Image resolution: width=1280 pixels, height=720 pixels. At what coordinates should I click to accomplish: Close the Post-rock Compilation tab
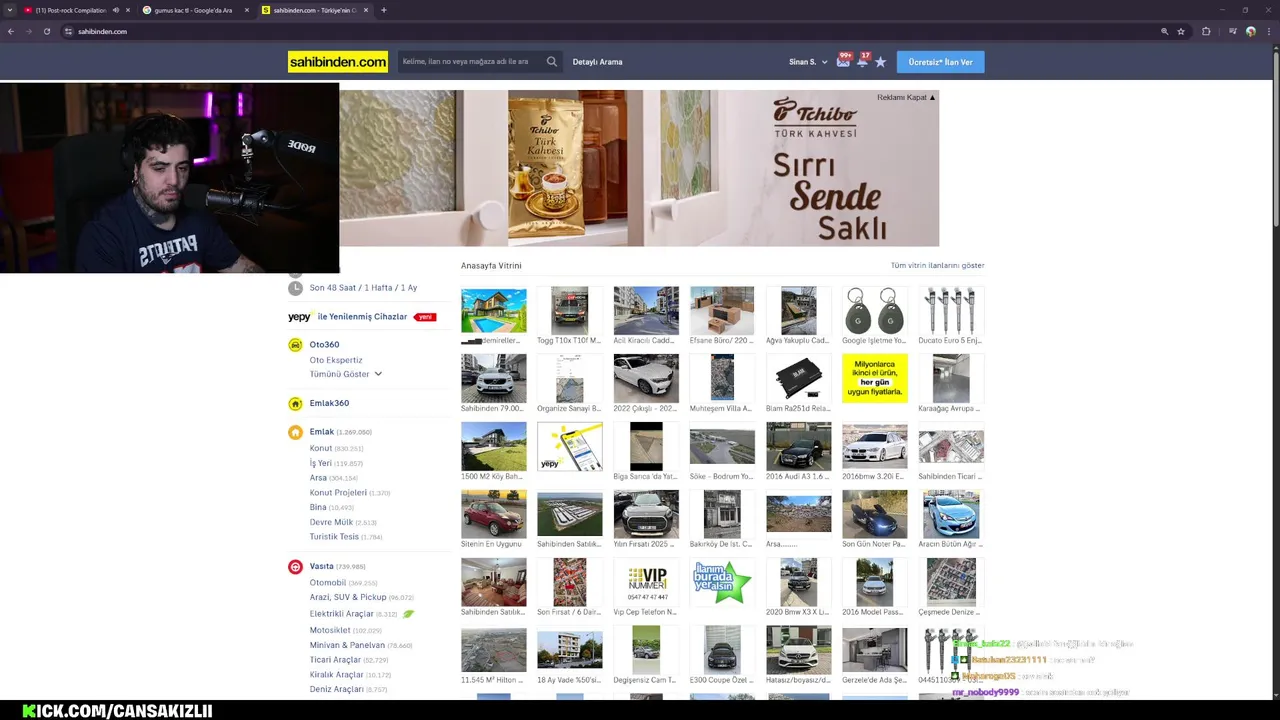point(127,10)
